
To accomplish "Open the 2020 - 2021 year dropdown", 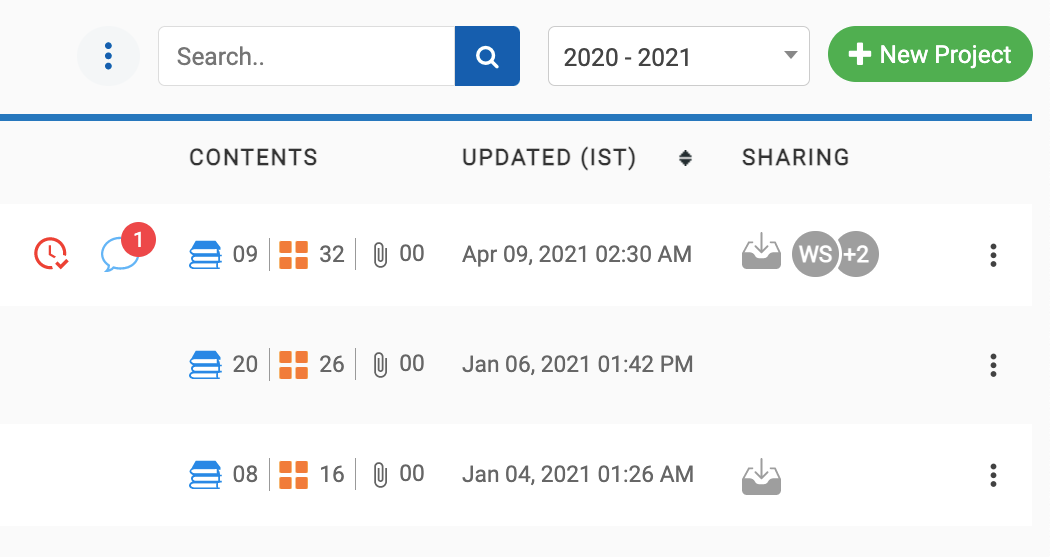I will (x=678, y=56).
